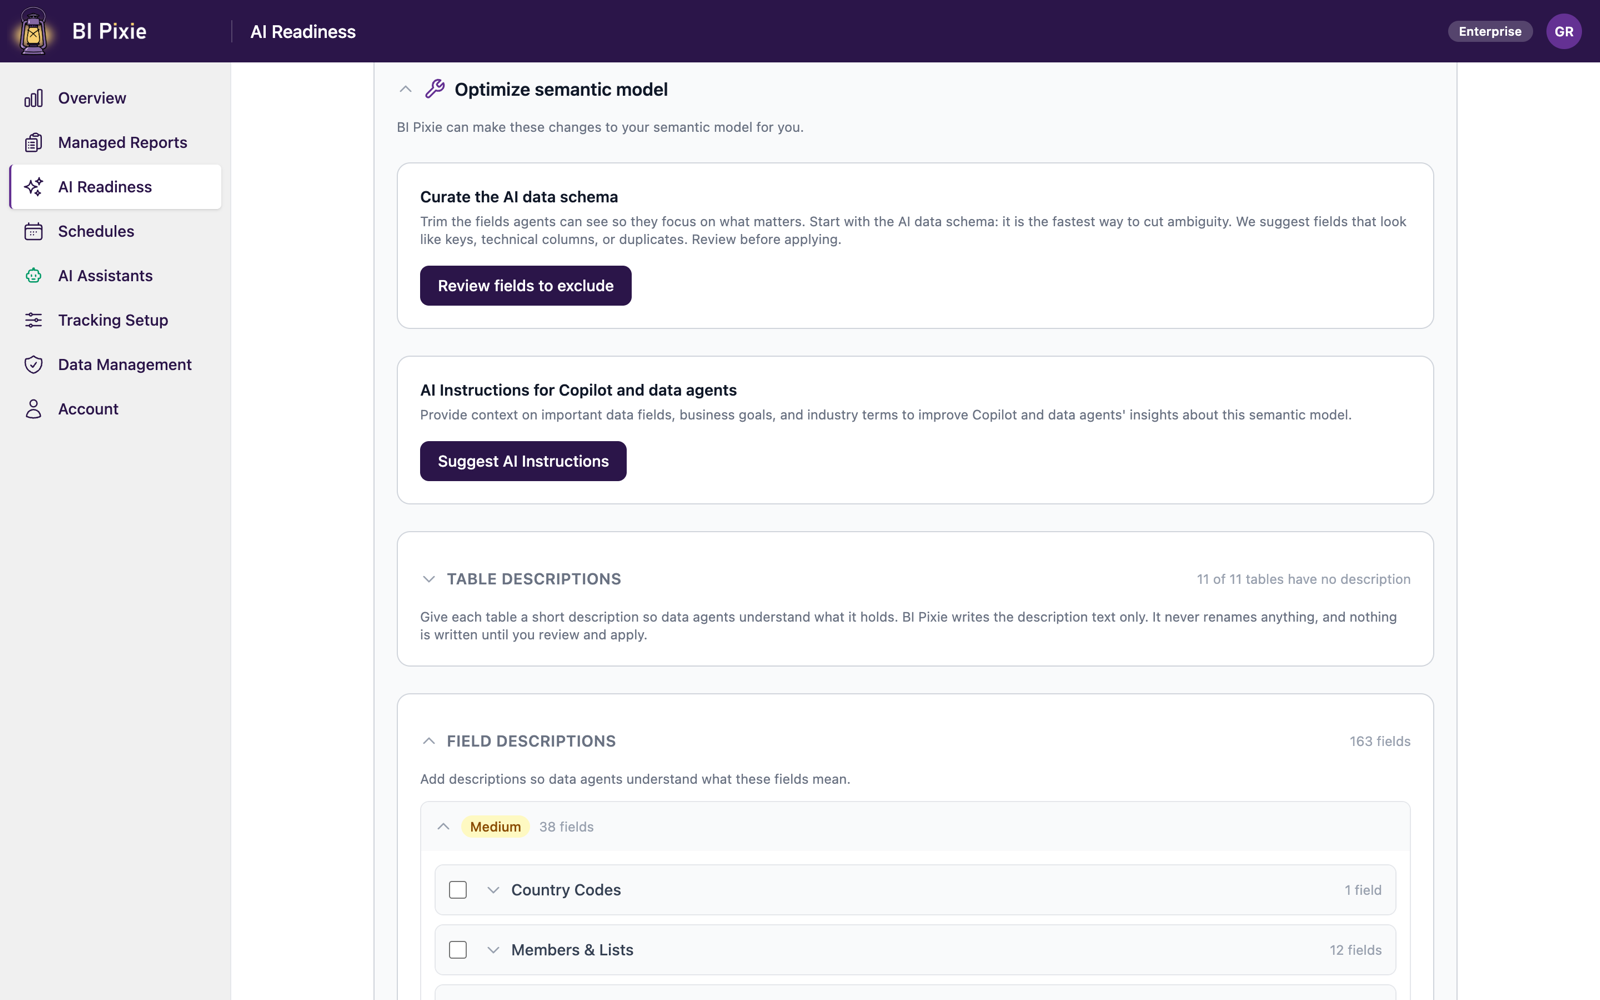
Task: Go to Managed Reports
Action: (115, 142)
